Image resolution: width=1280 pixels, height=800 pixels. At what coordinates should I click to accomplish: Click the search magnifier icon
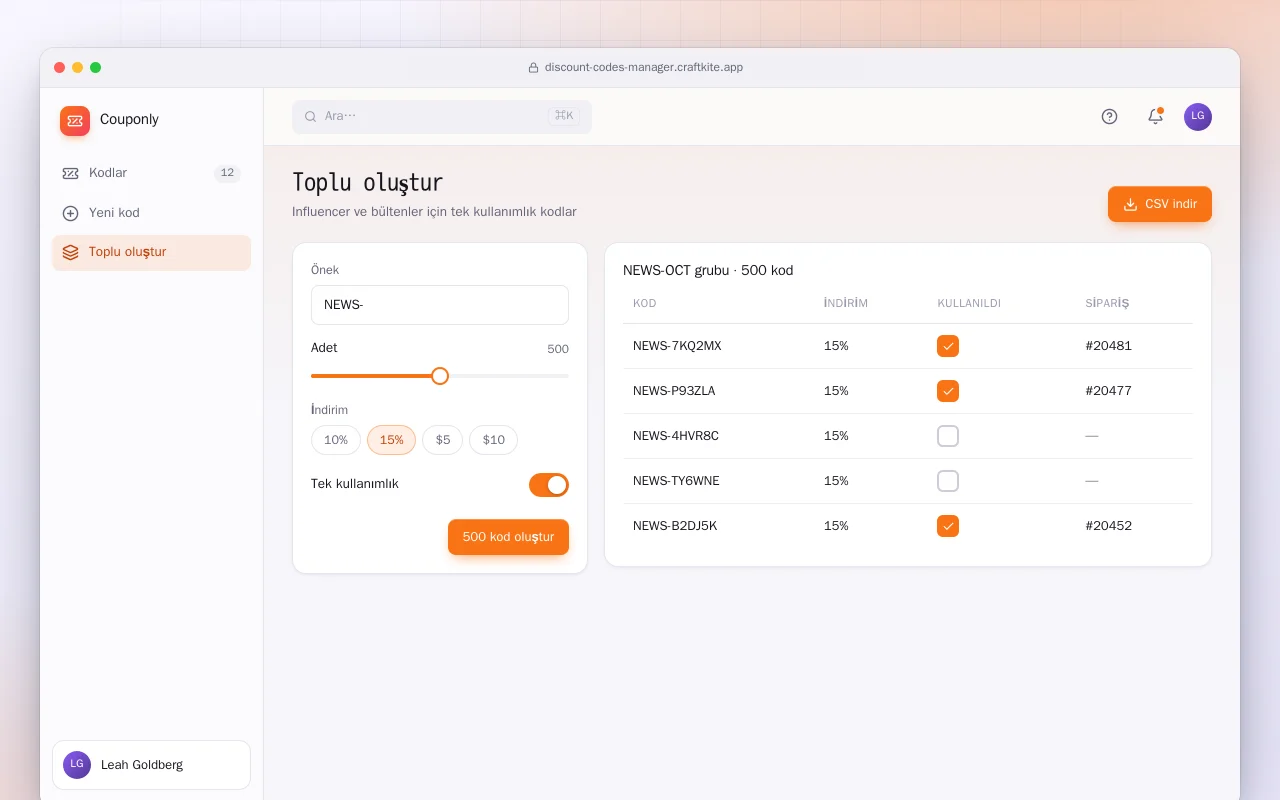click(x=311, y=116)
